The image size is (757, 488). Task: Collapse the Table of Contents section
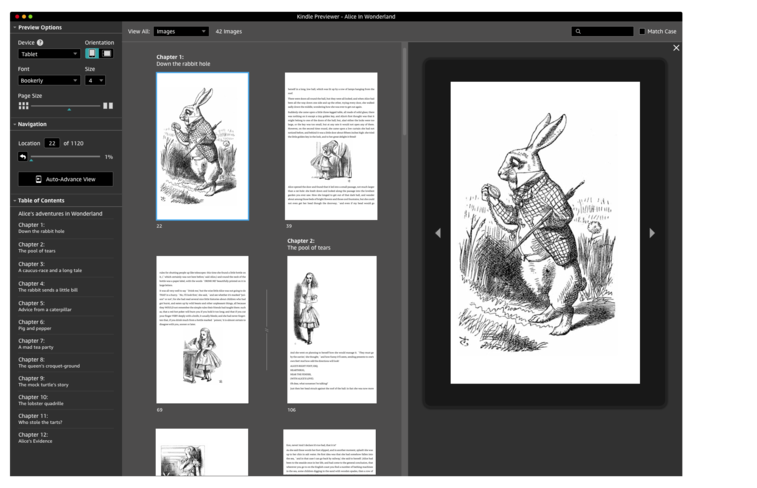15,200
